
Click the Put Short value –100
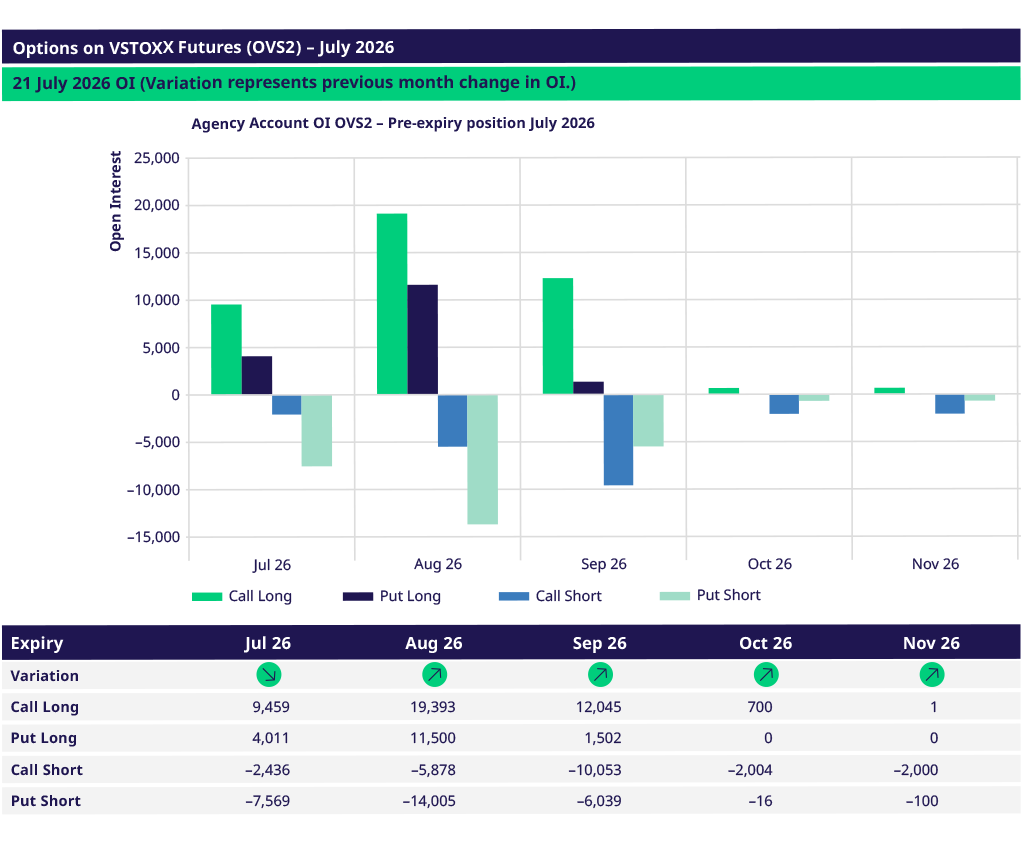(922, 801)
